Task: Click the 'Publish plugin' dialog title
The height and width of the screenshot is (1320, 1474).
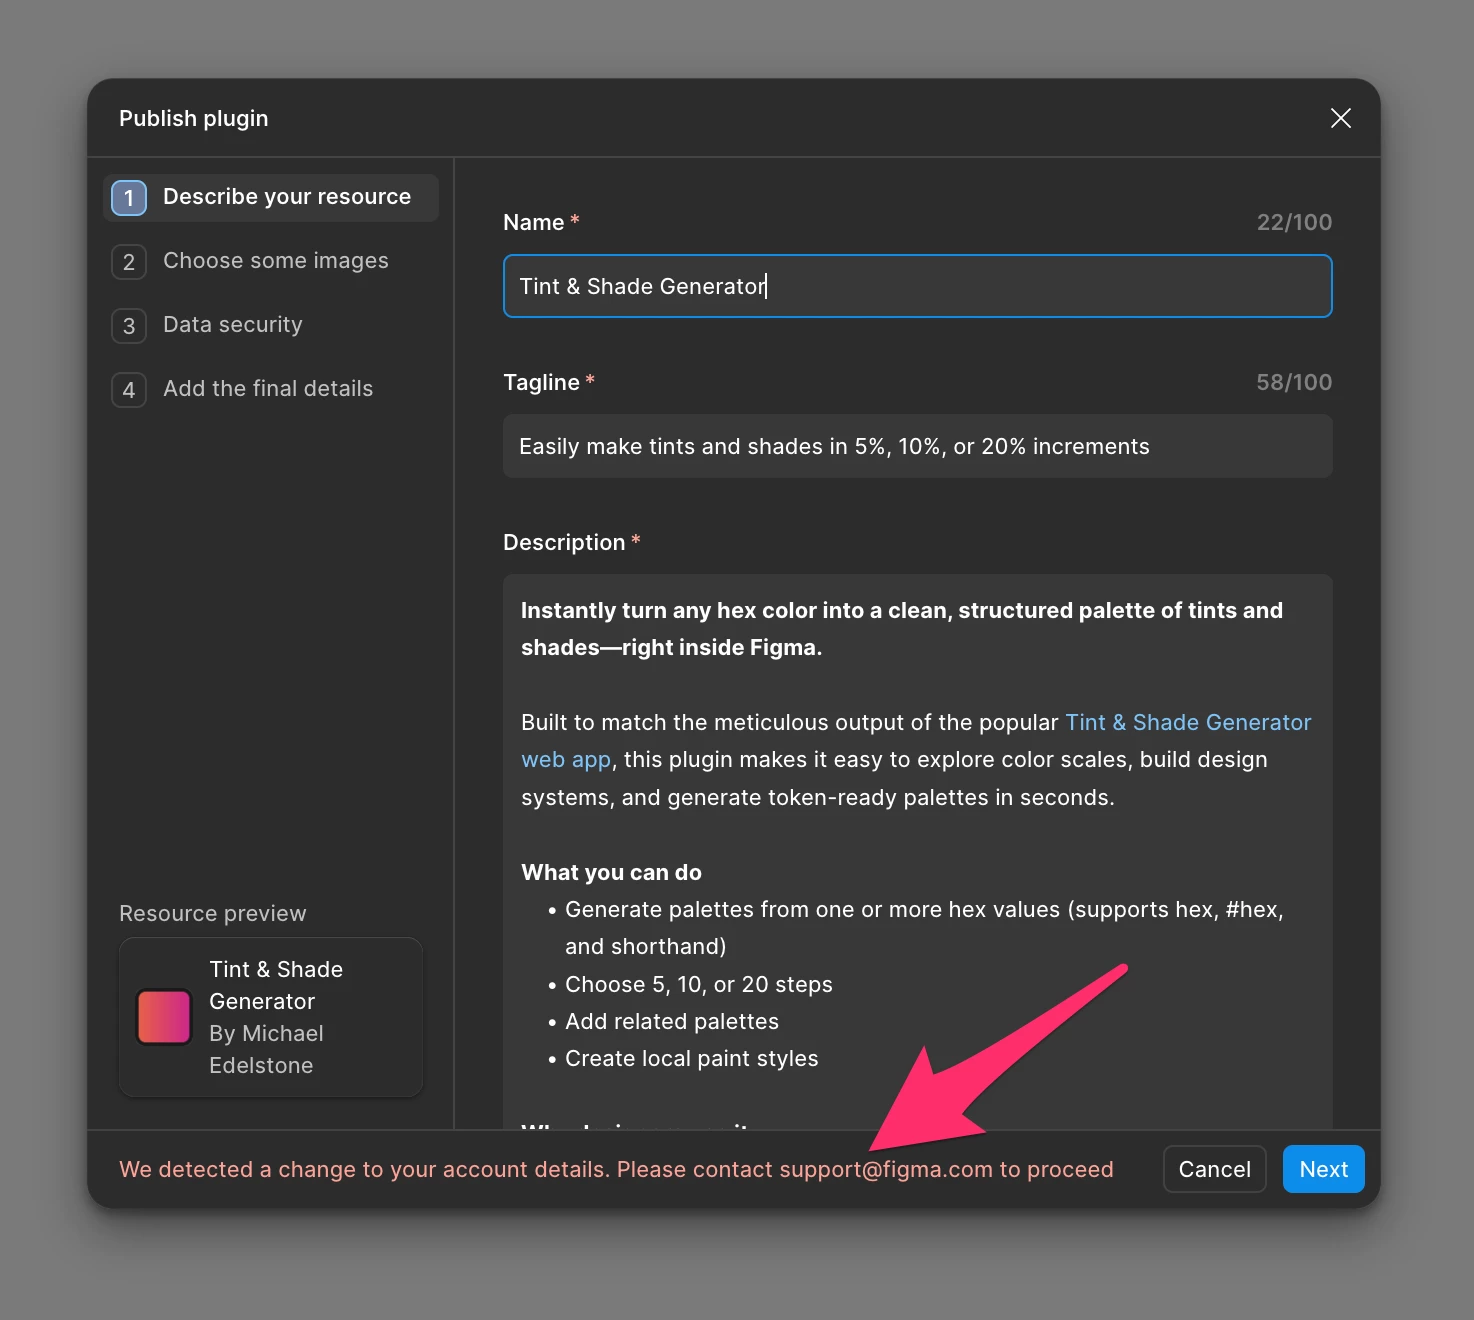Action: (x=194, y=118)
